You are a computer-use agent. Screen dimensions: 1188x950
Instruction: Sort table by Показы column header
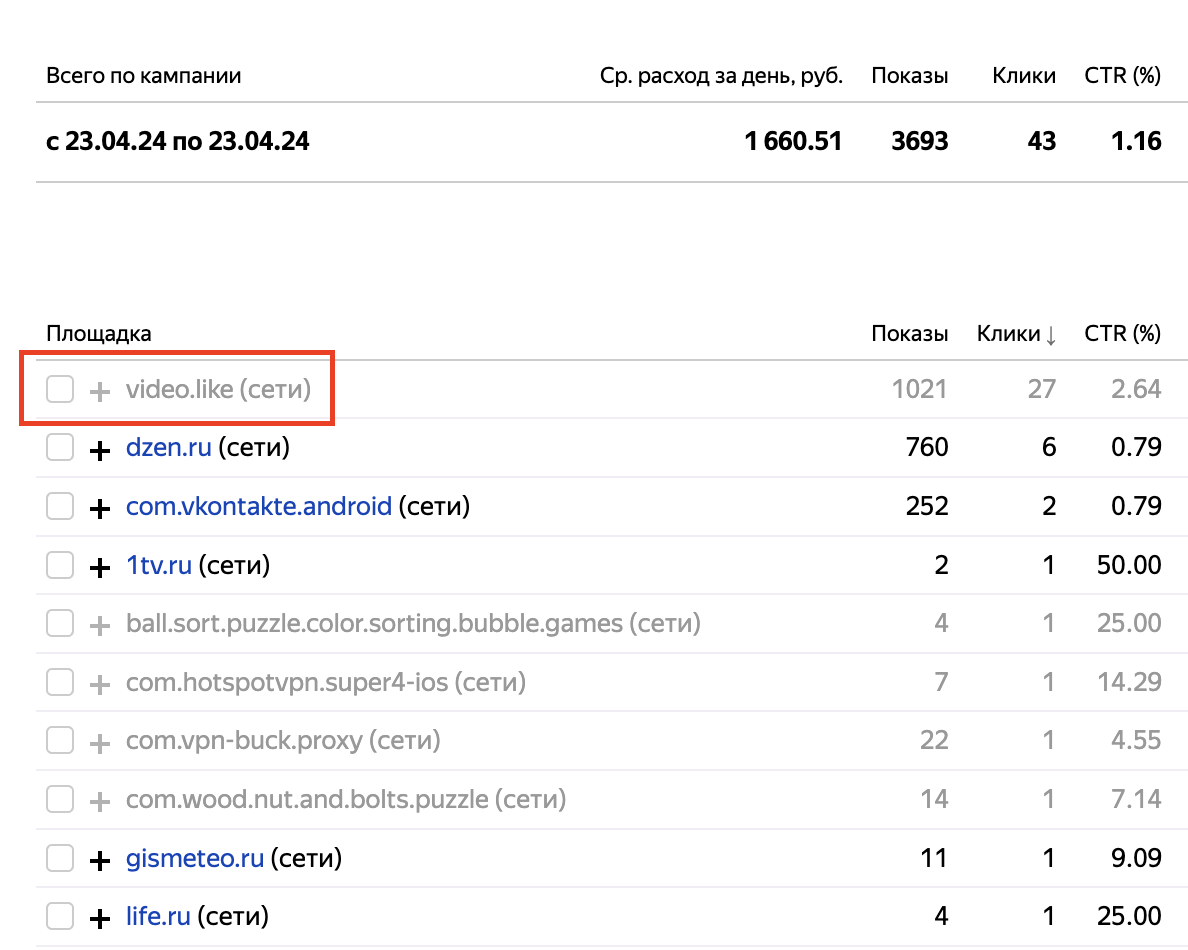click(909, 333)
